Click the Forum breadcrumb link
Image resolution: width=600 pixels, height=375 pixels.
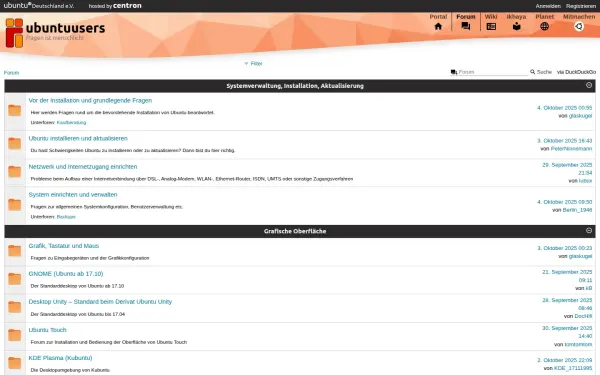click(x=11, y=73)
